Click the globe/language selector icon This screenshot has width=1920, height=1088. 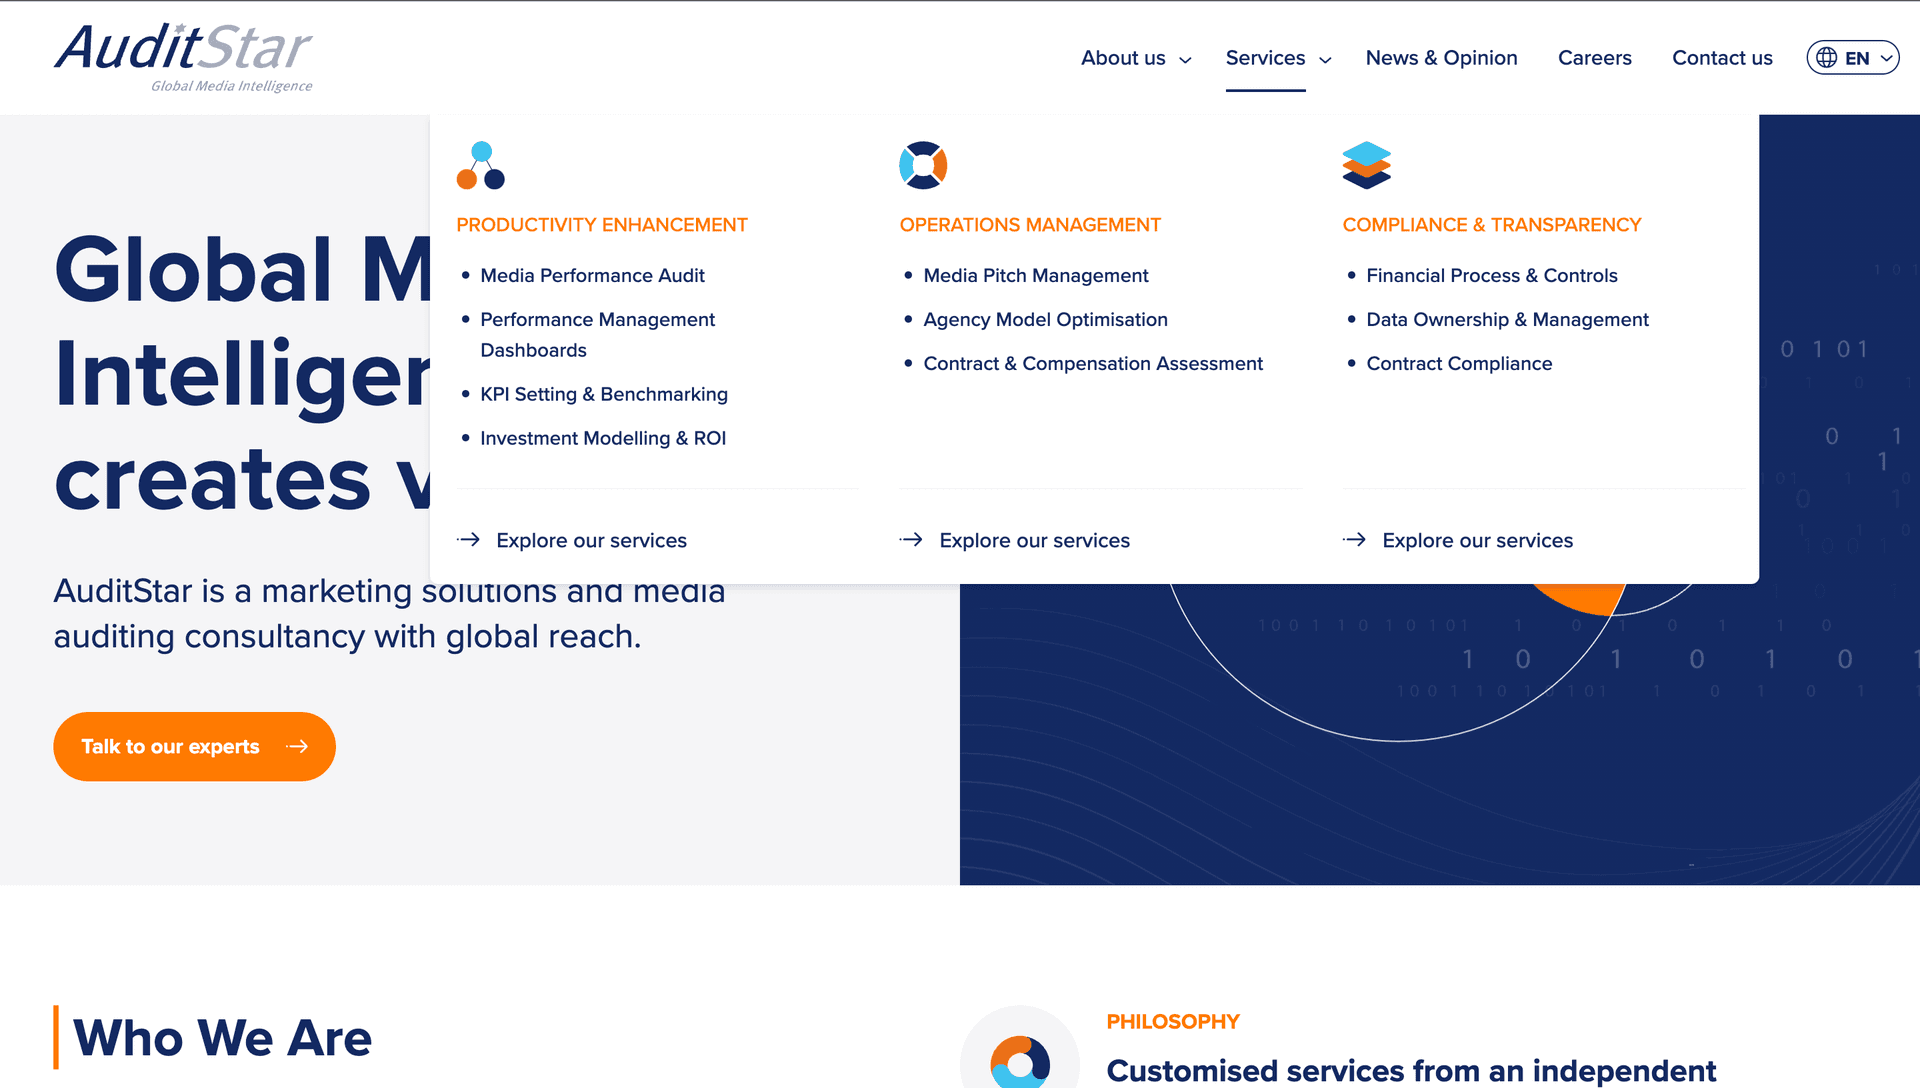[x=1826, y=58]
